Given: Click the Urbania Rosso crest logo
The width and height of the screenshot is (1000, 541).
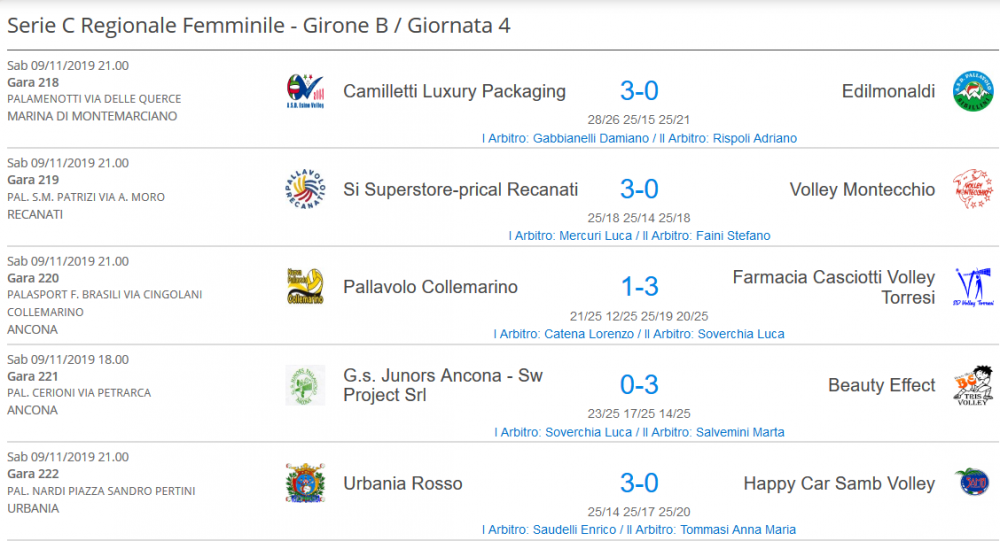Looking at the screenshot, I should tap(305, 483).
